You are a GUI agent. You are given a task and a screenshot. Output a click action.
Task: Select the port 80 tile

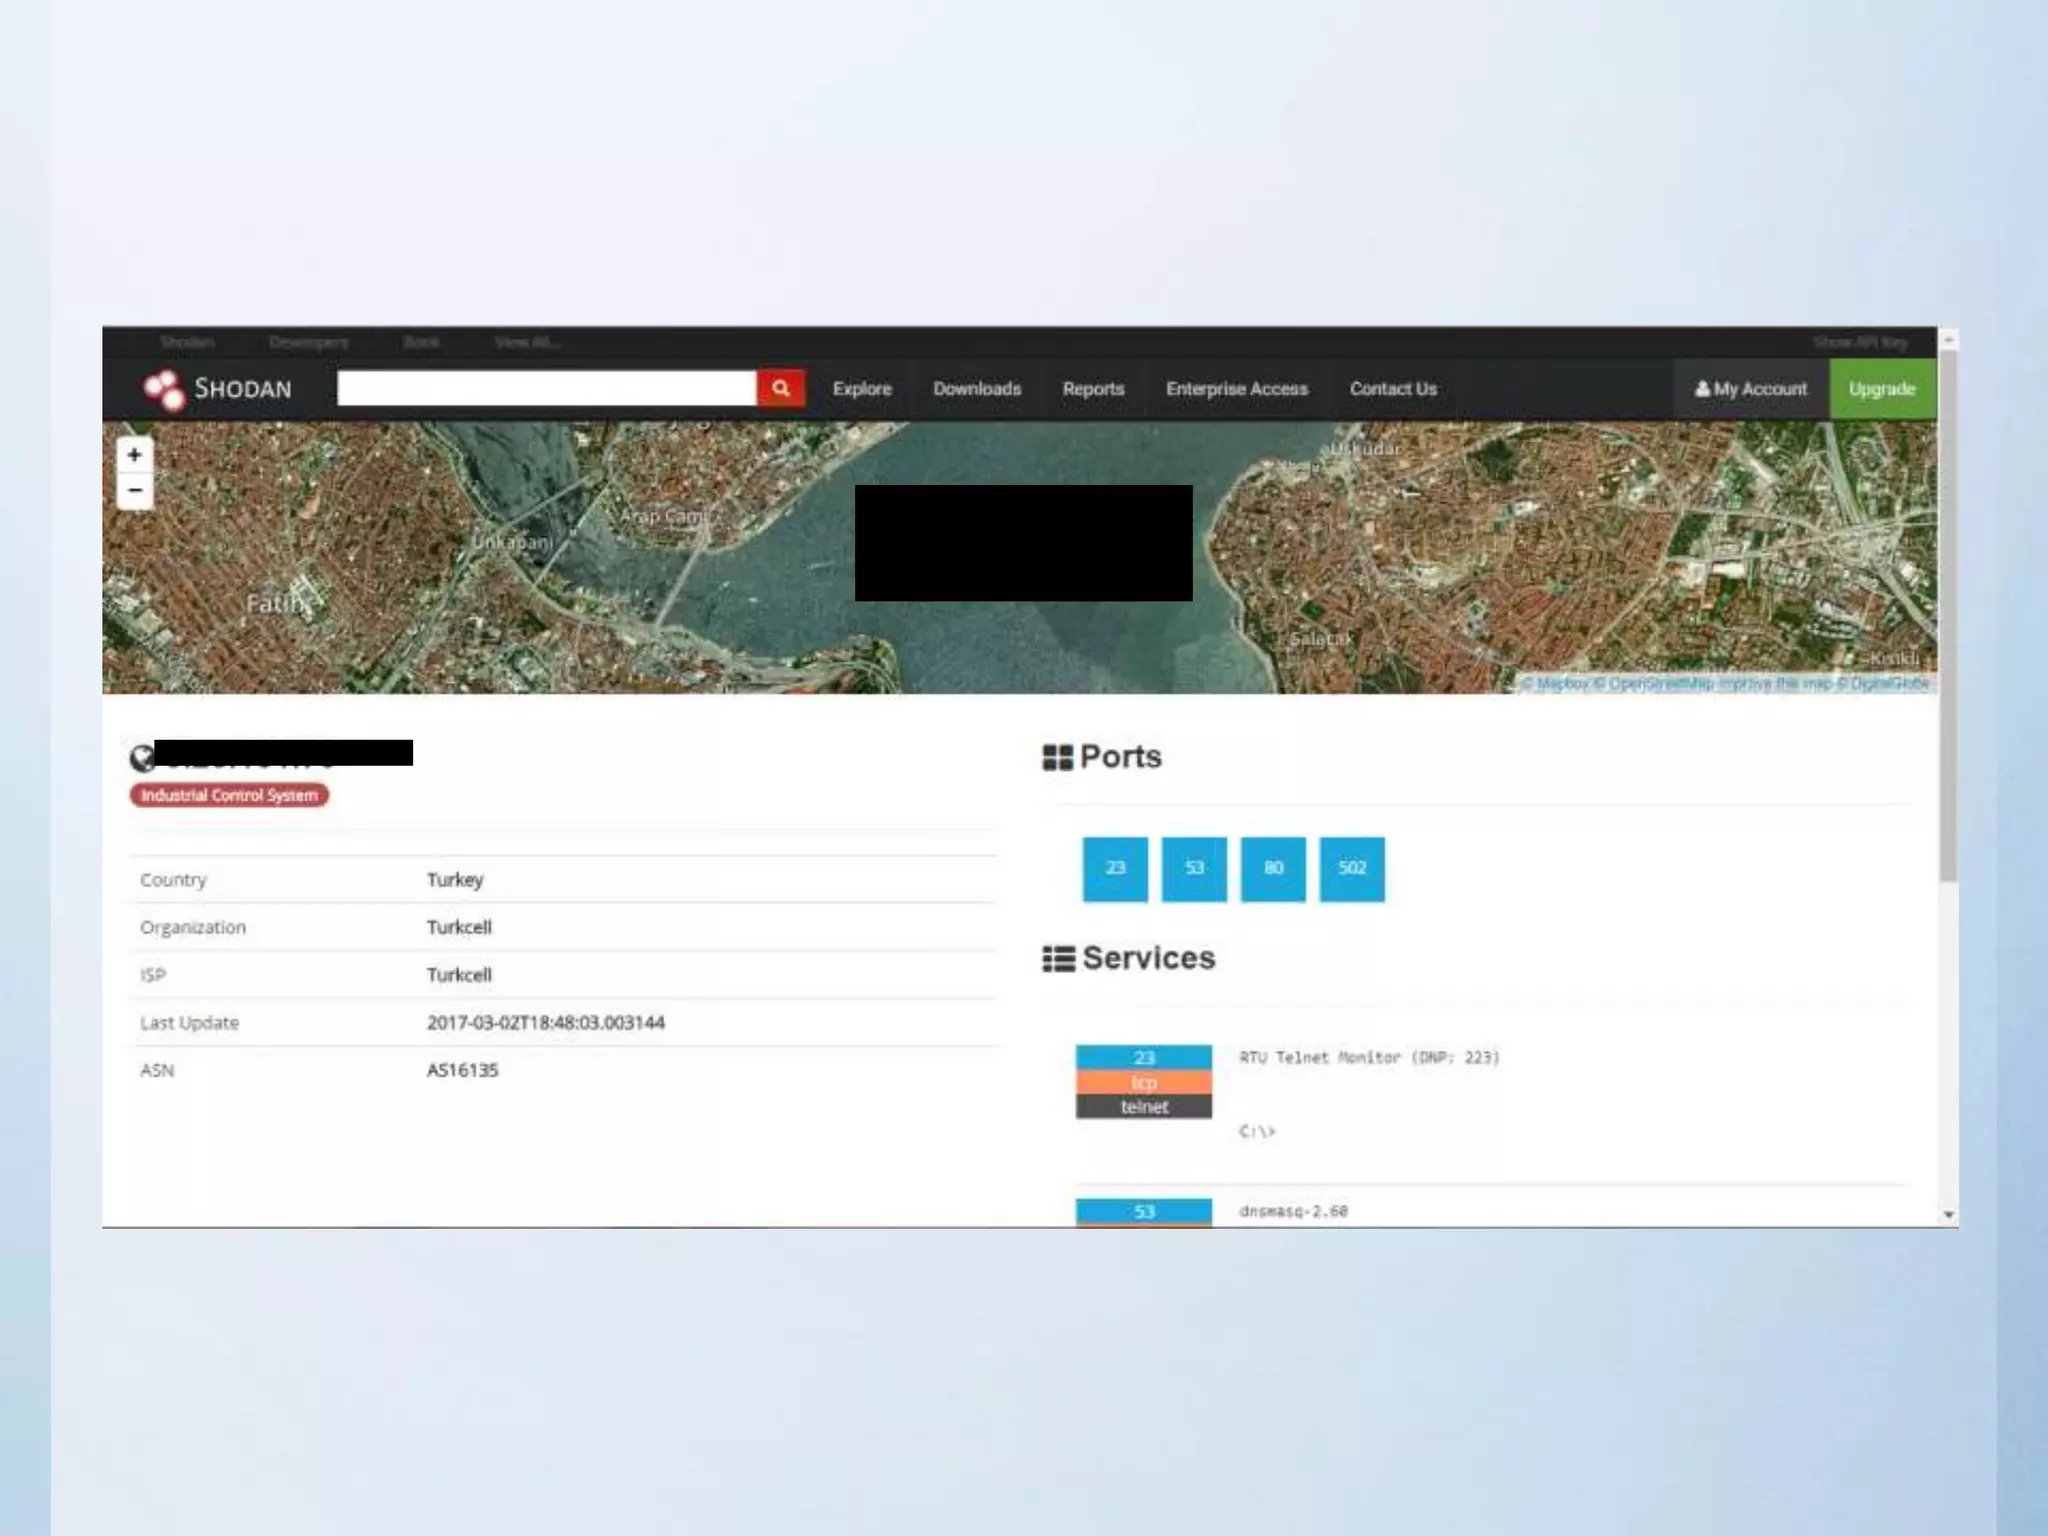pos(1272,868)
